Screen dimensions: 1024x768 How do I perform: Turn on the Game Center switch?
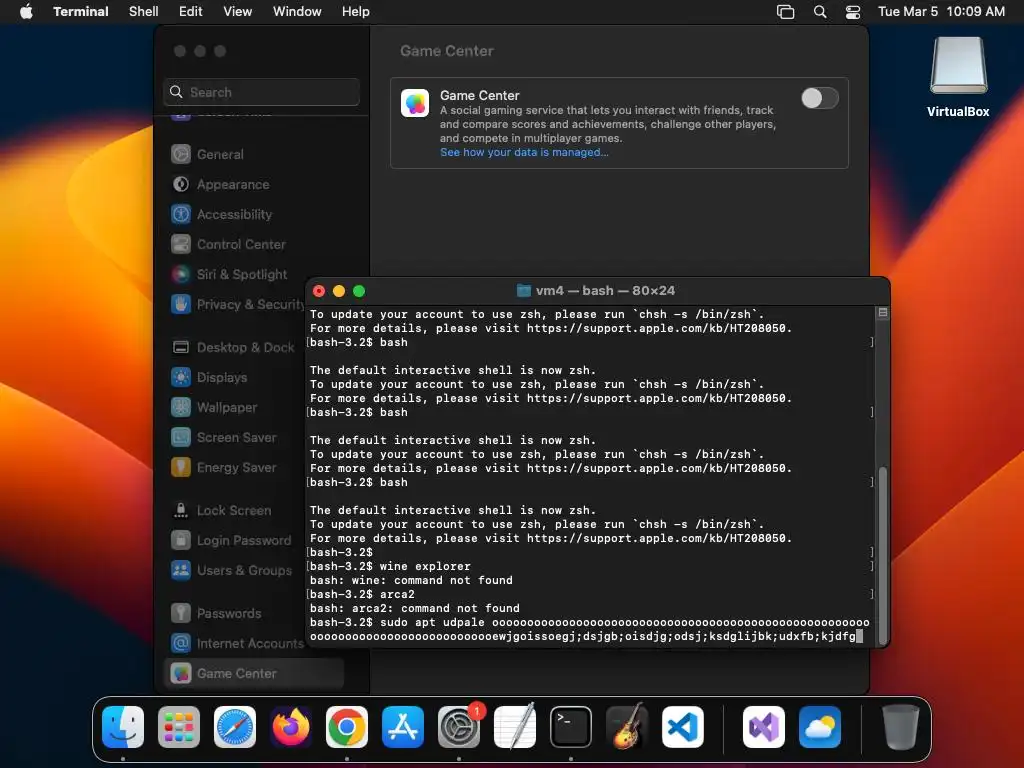click(x=820, y=98)
